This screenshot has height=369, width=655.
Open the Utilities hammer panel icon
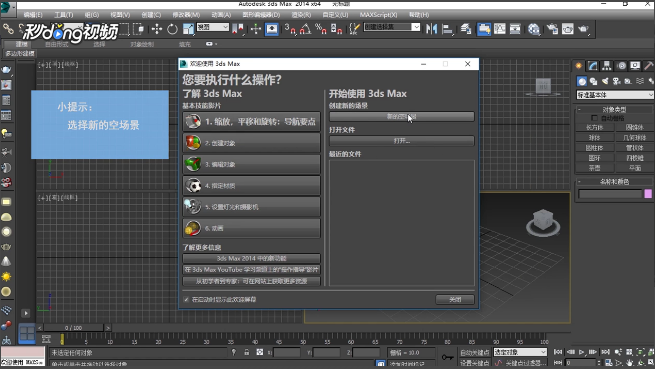(x=649, y=66)
